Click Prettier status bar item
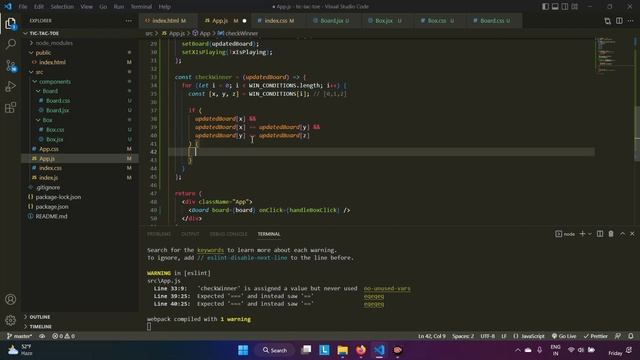This screenshot has width=640, height=360. point(596,336)
